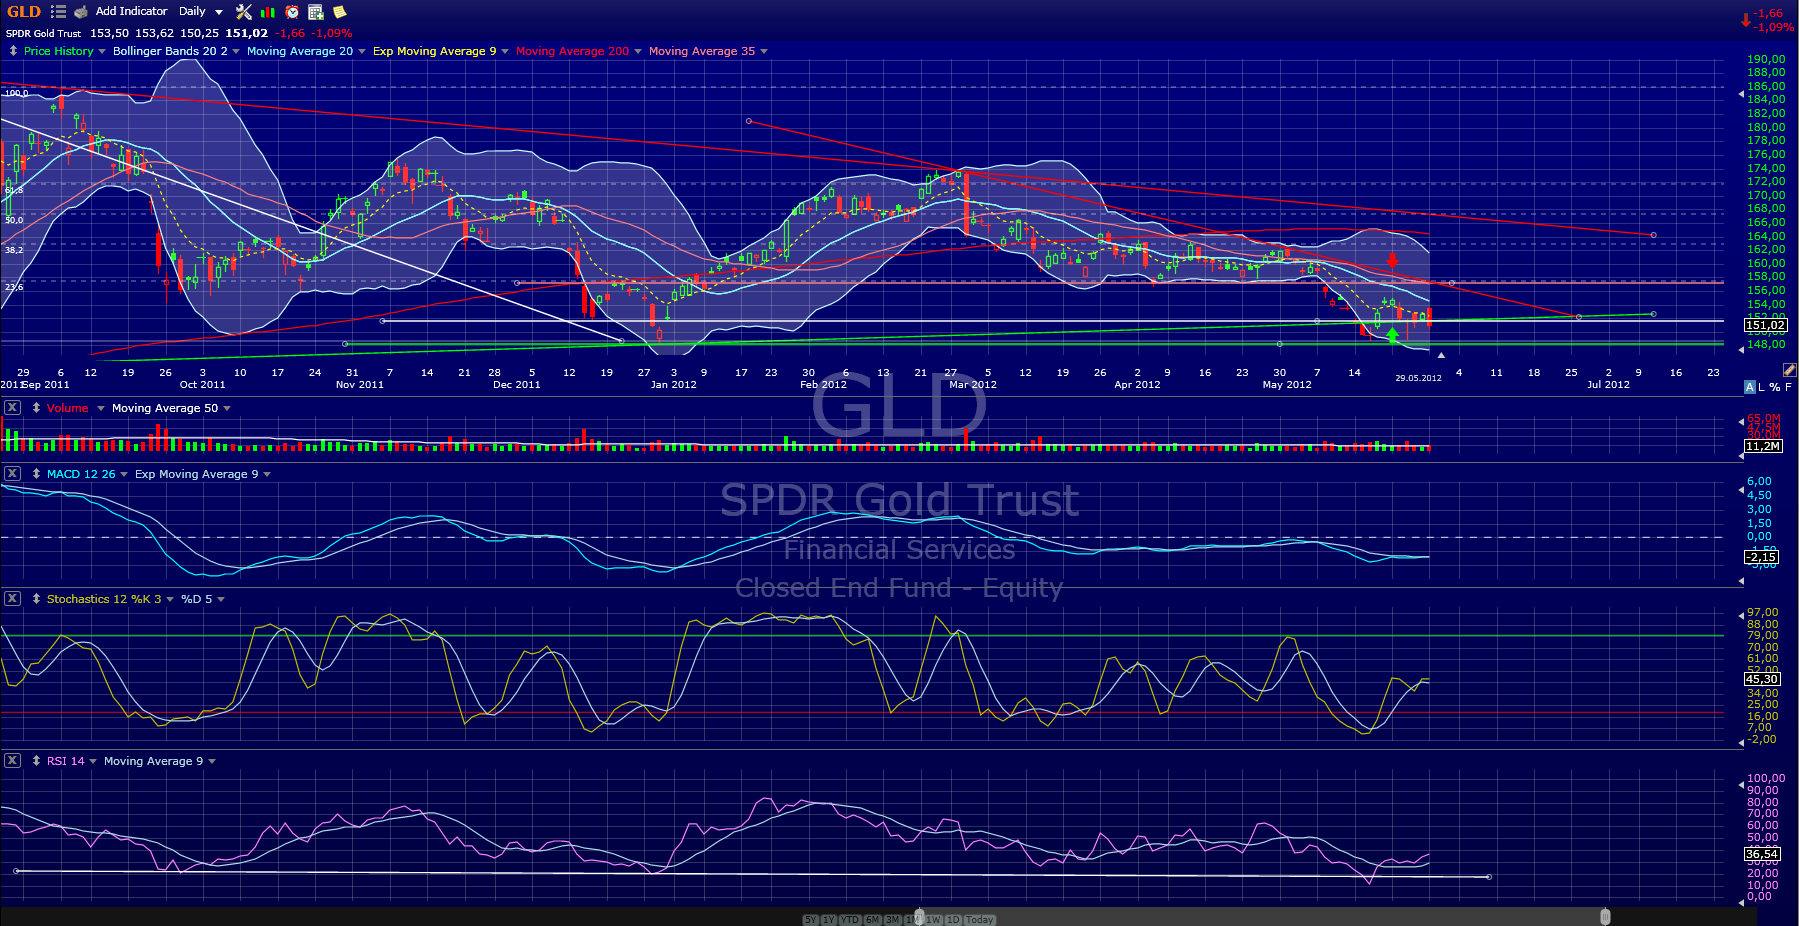Open the yellow notes icon
Screen dimensions: 1799x926
(340, 12)
